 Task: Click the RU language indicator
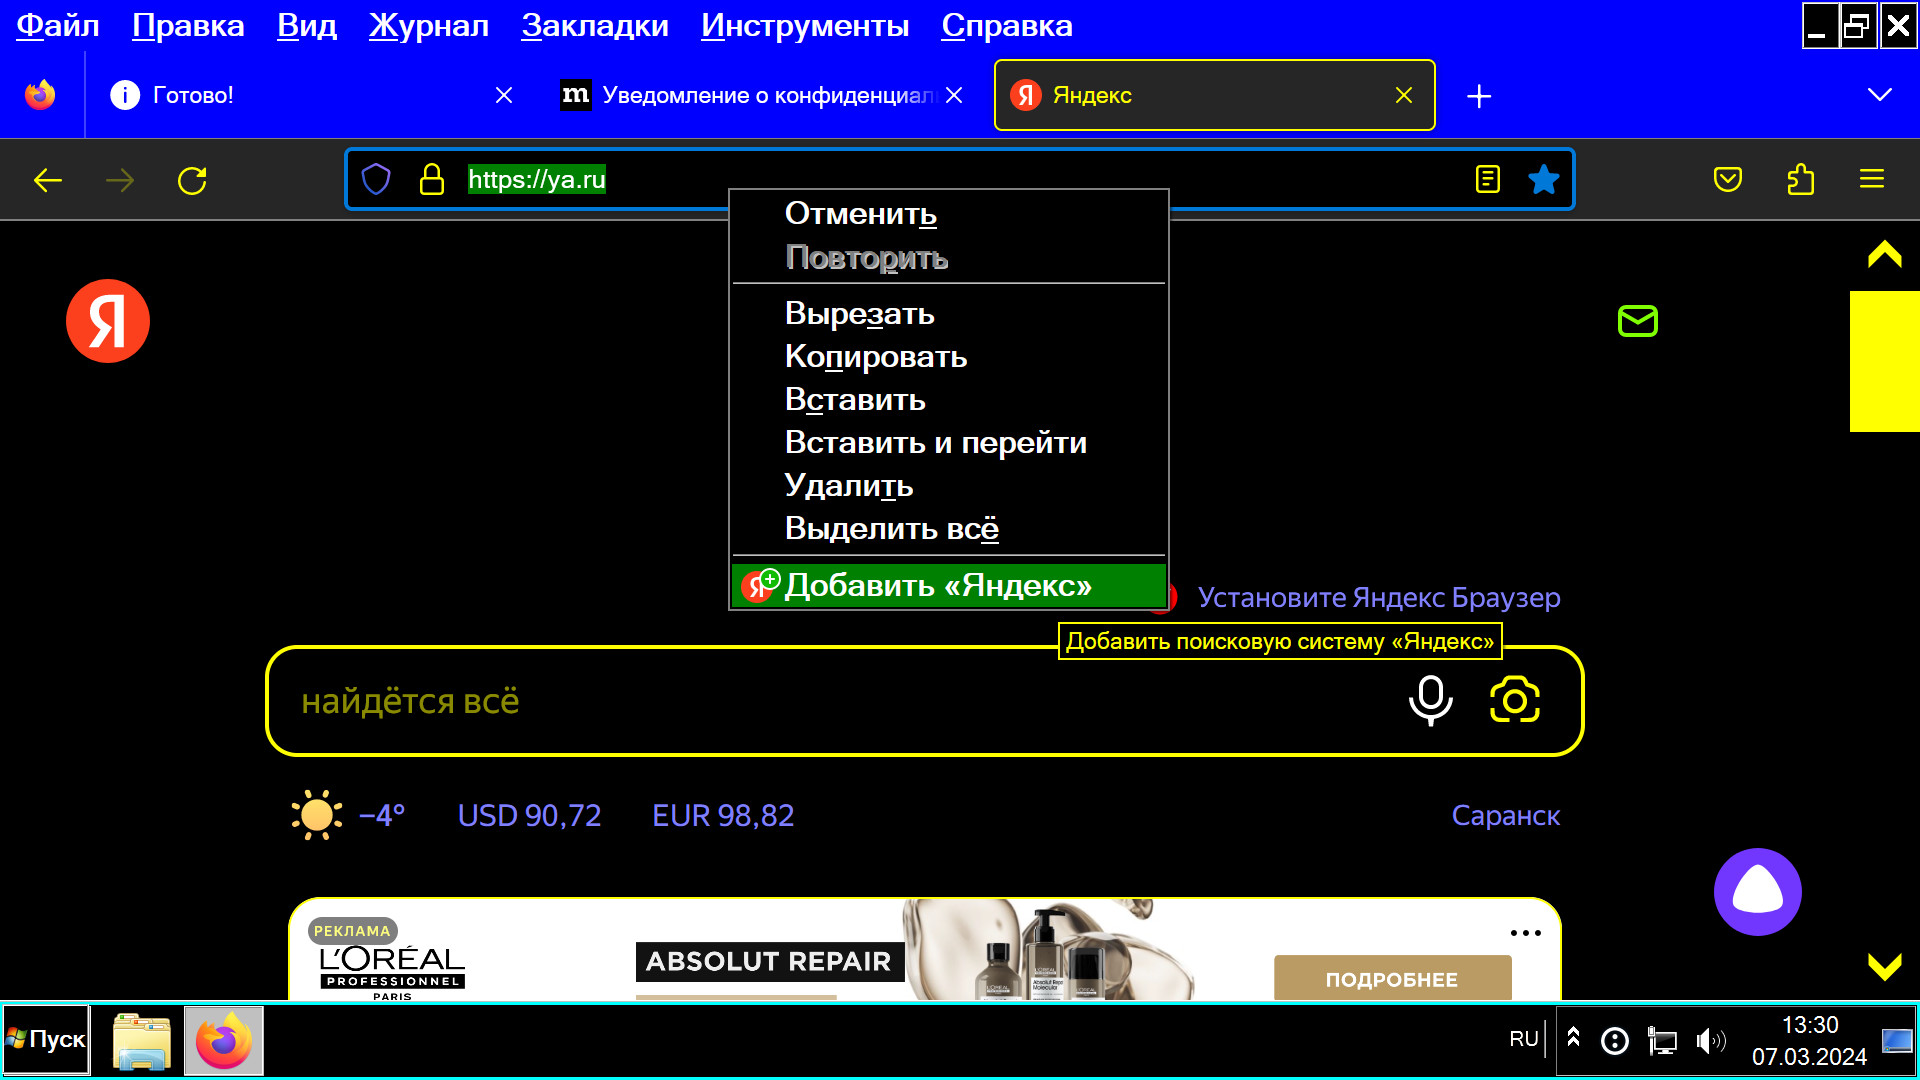[x=1524, y=1039]
